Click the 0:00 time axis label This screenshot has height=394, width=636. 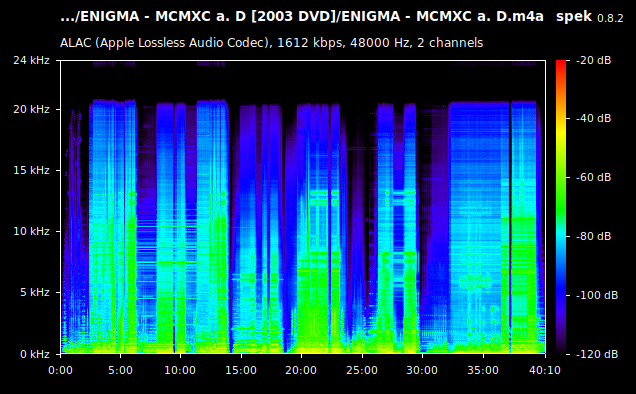point(60,370)
